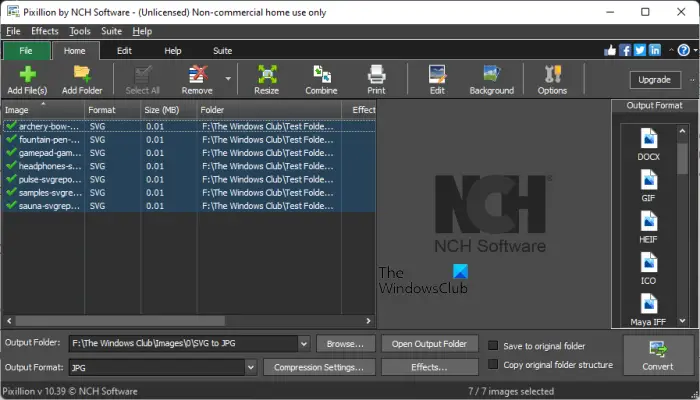Sort by Format column header
The height and width of the screenshot is (400, 700).
click(x=113, y=110)
